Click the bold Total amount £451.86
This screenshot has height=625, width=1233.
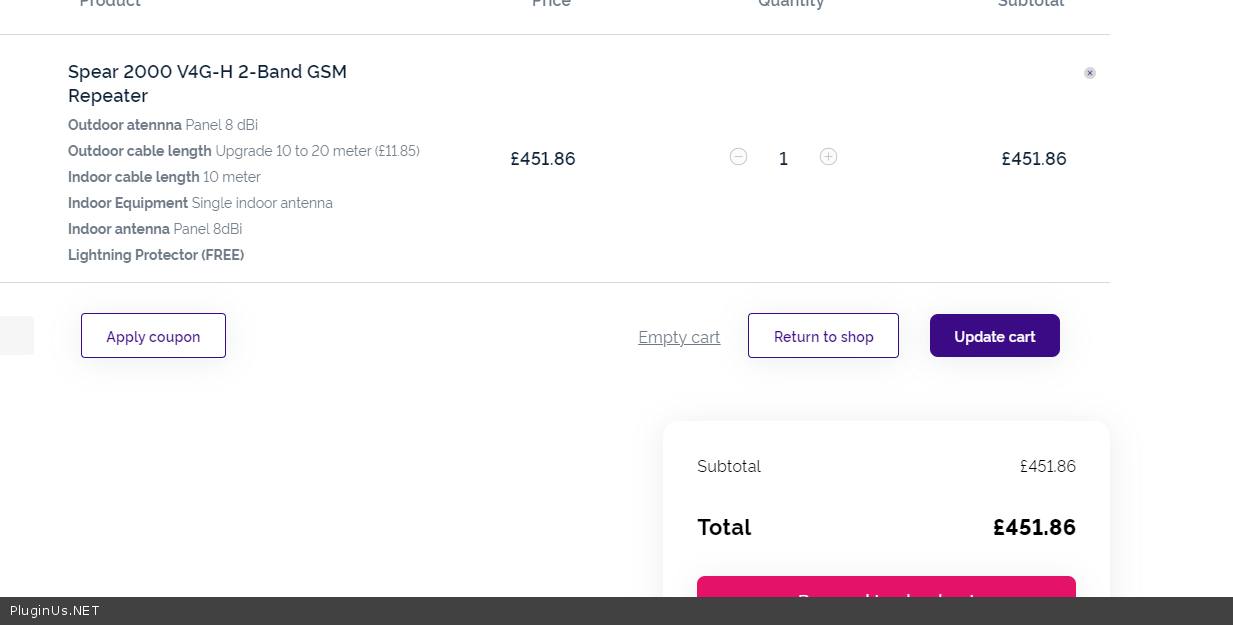(1034, 528)
